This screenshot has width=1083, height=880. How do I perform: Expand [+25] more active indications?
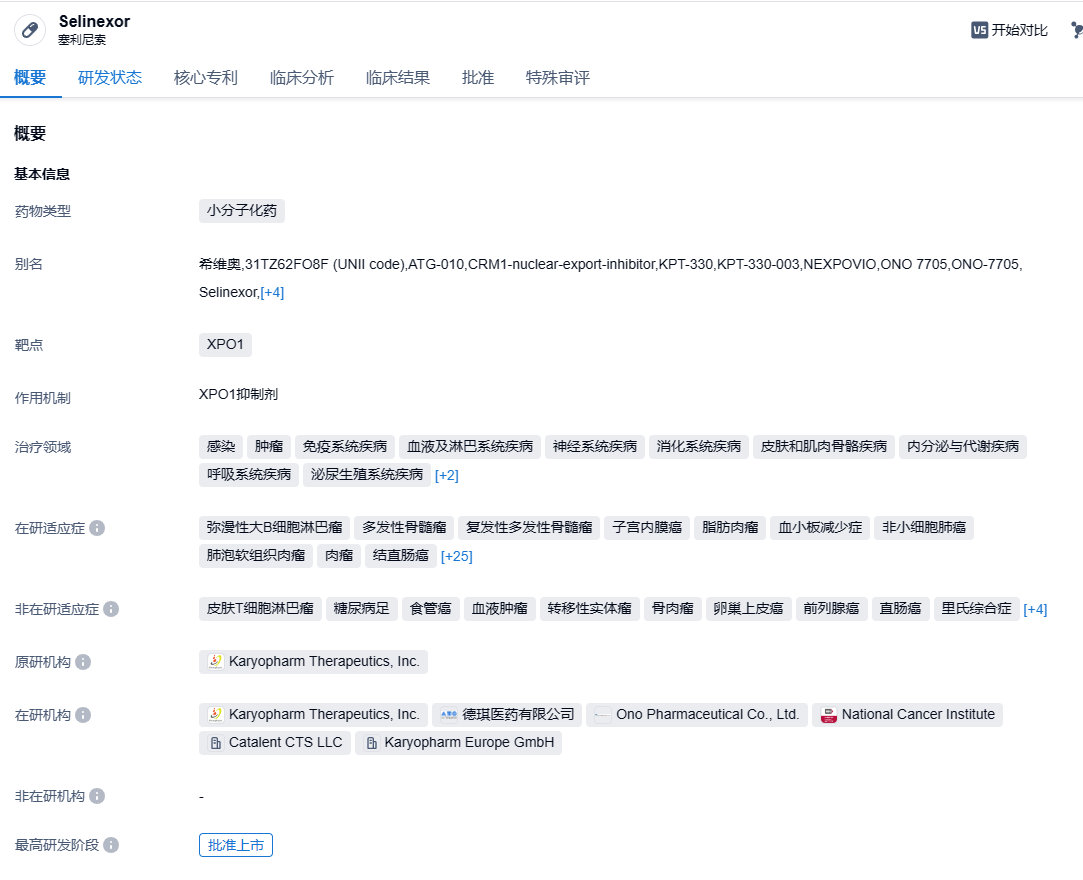(456, 556)
